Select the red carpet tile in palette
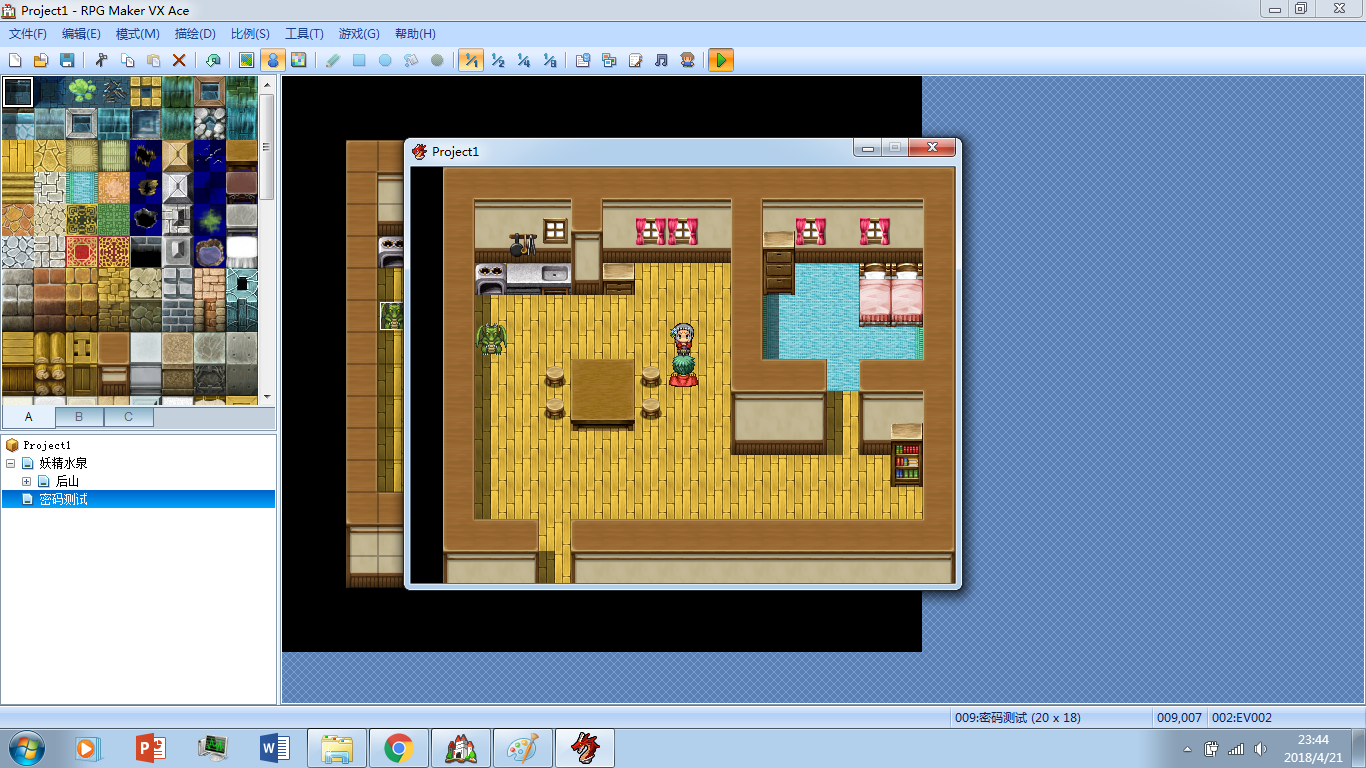This screenshot has height=768, width=1366. pyautogui.click(x=82, y=252)
